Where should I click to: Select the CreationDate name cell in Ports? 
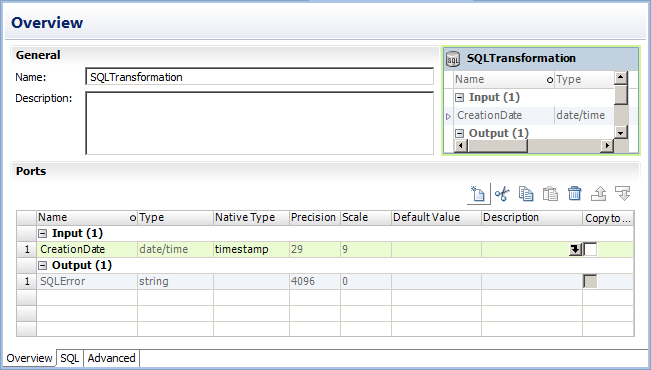tap(87, 249)
